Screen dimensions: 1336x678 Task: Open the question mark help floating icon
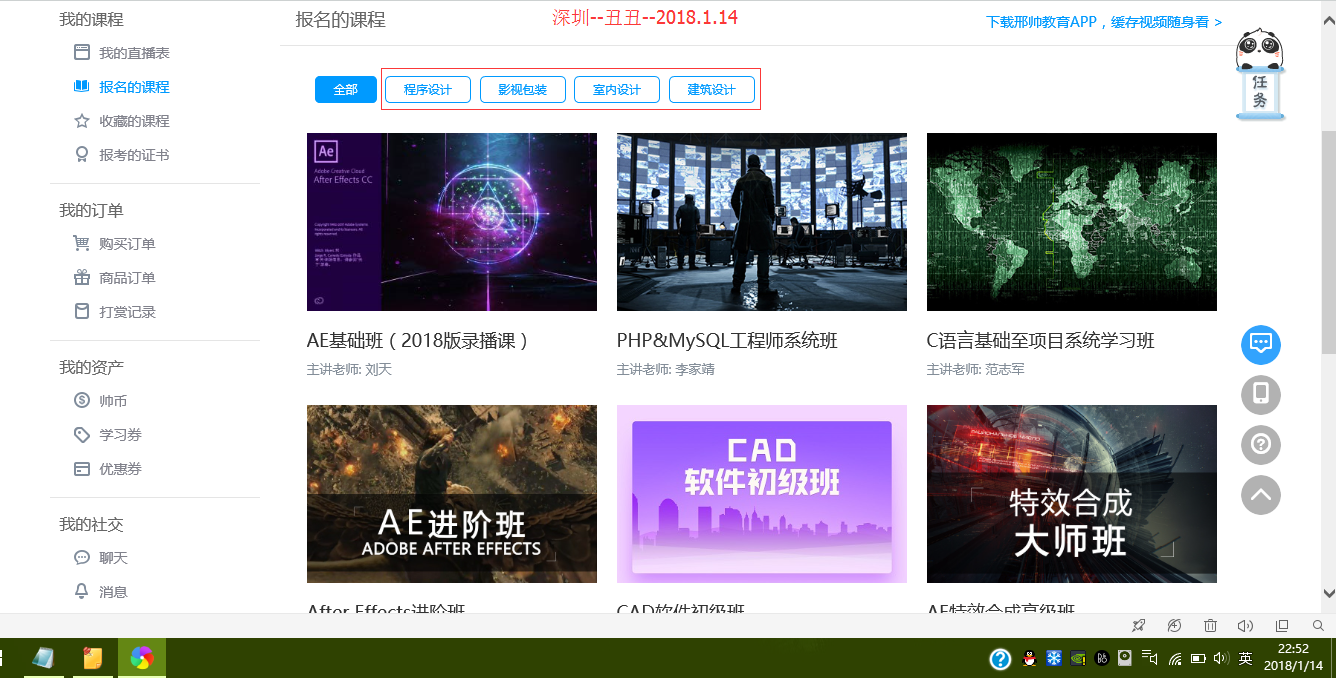pyautogui.click(x=1260, y=444)
